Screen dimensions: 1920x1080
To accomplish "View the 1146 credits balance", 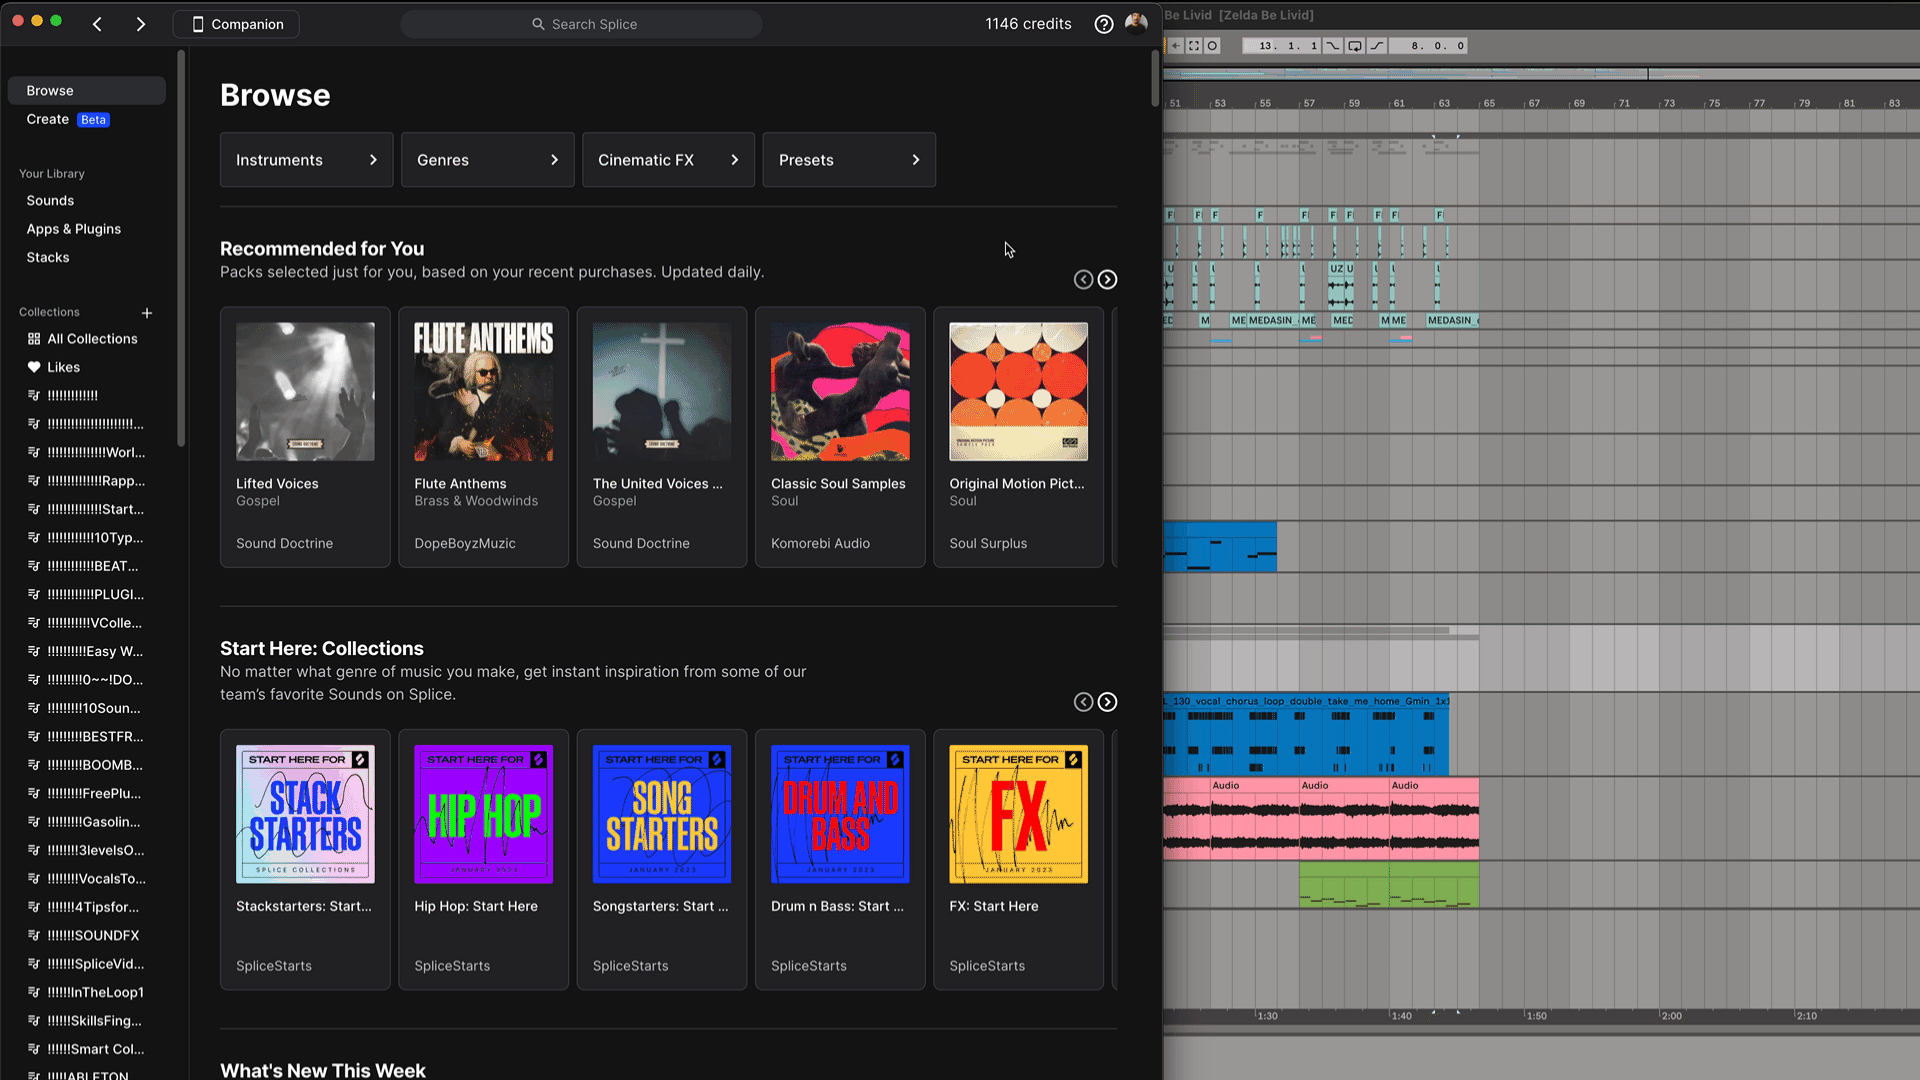I will click(1028, 24).
